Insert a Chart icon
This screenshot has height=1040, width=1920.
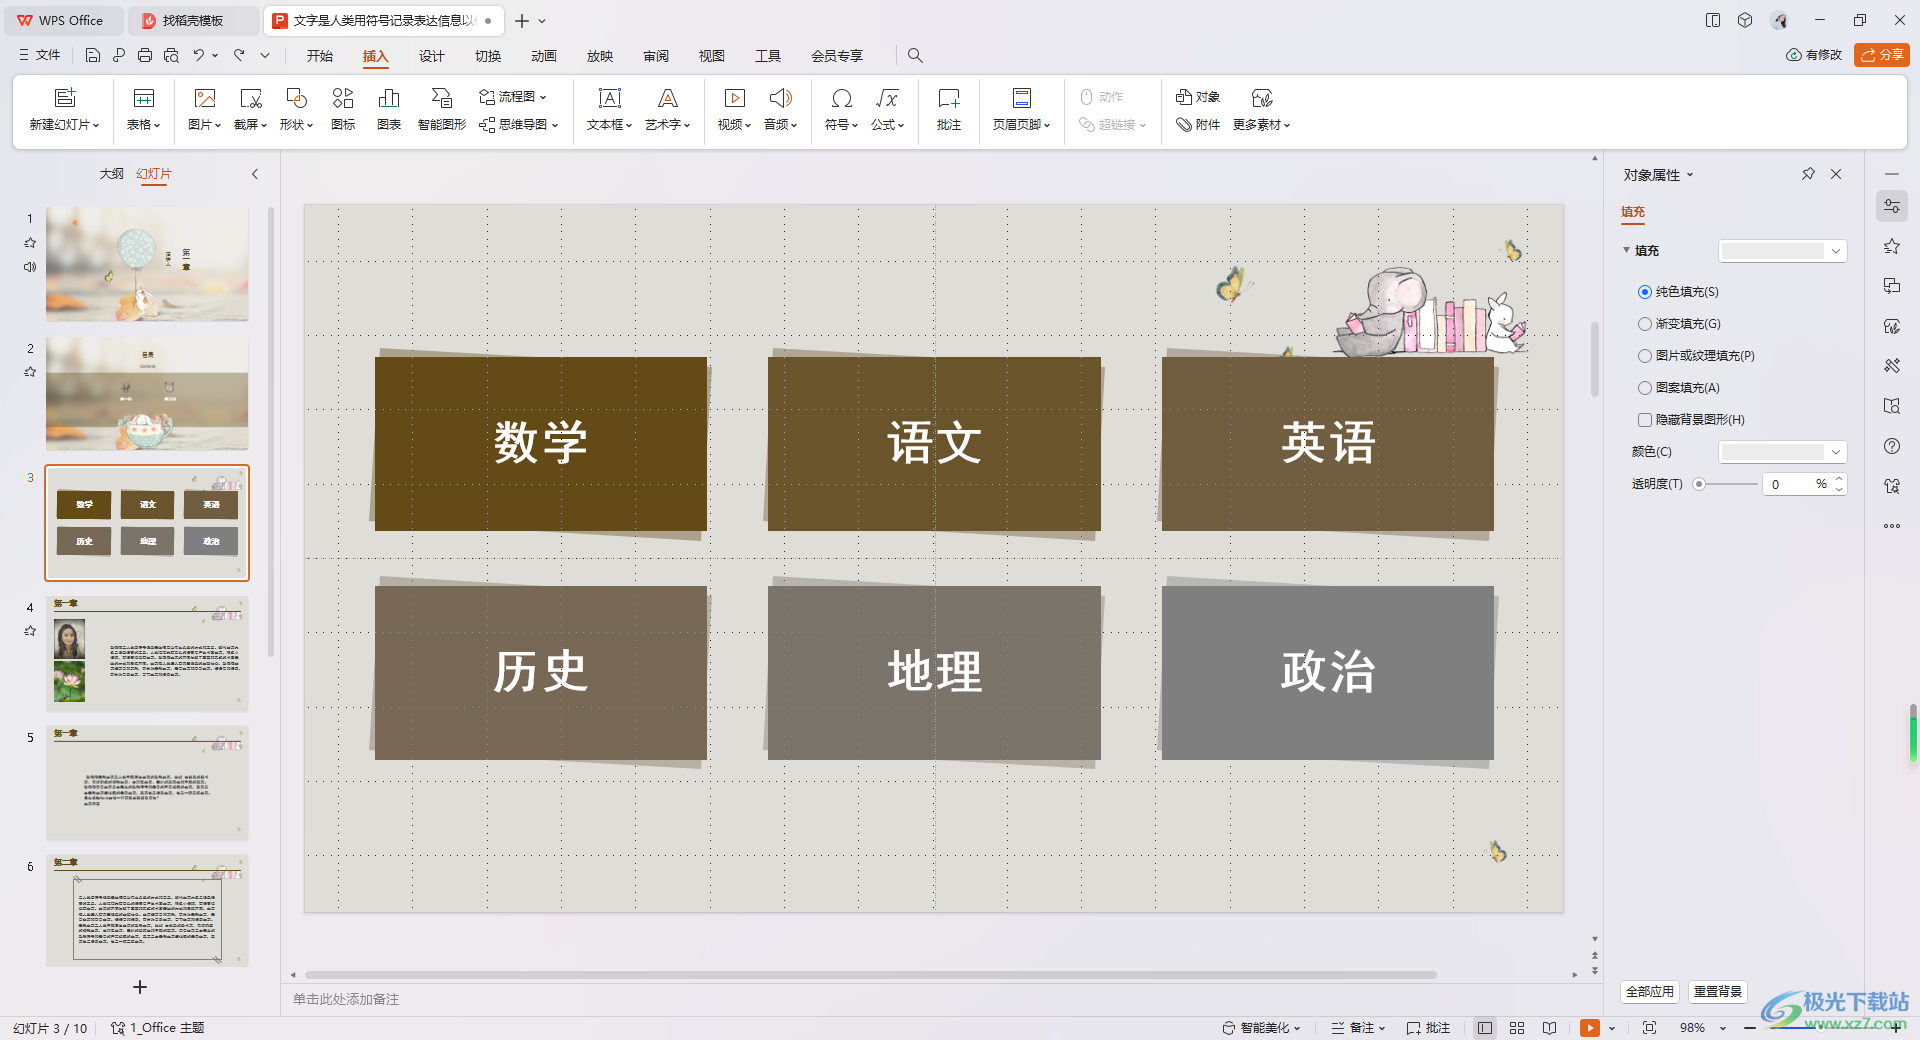coord(389,98)
